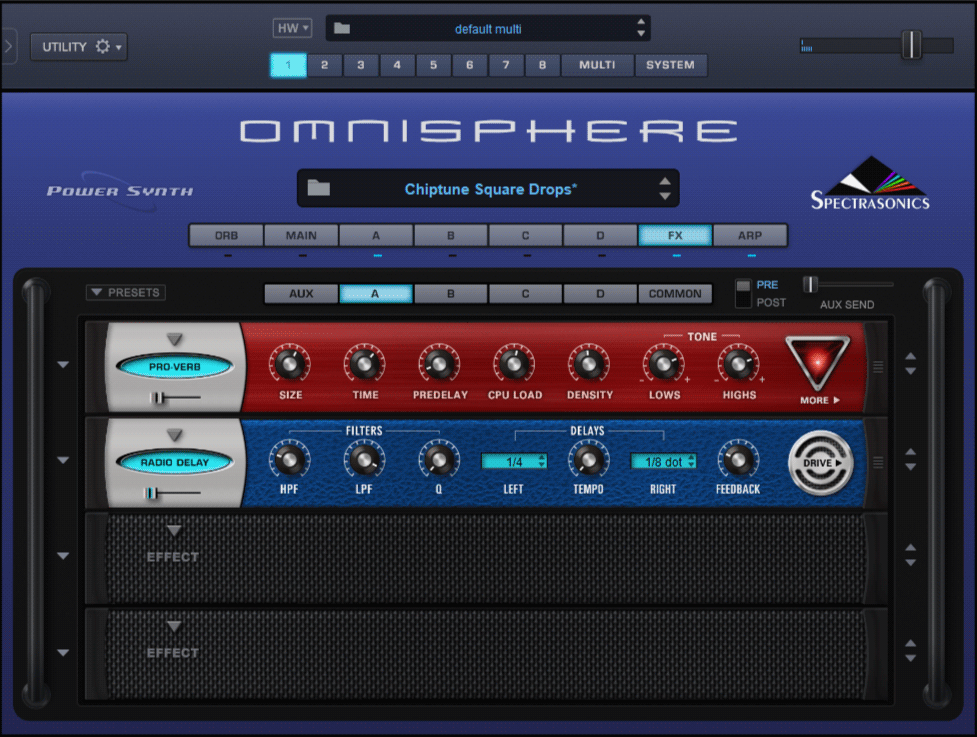The image size is (977, 737).
Task: Change the LEFT delay 1/4 value
Action: 514,462
